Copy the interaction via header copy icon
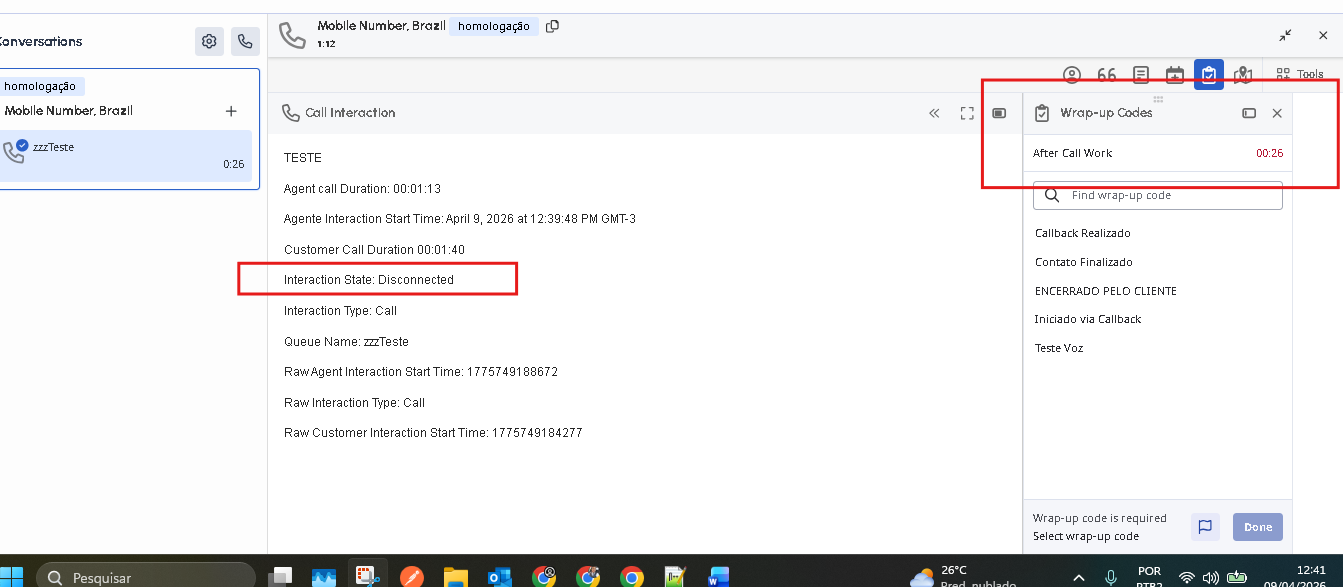This screenshot has height=587, width=1343. (552, 26)
